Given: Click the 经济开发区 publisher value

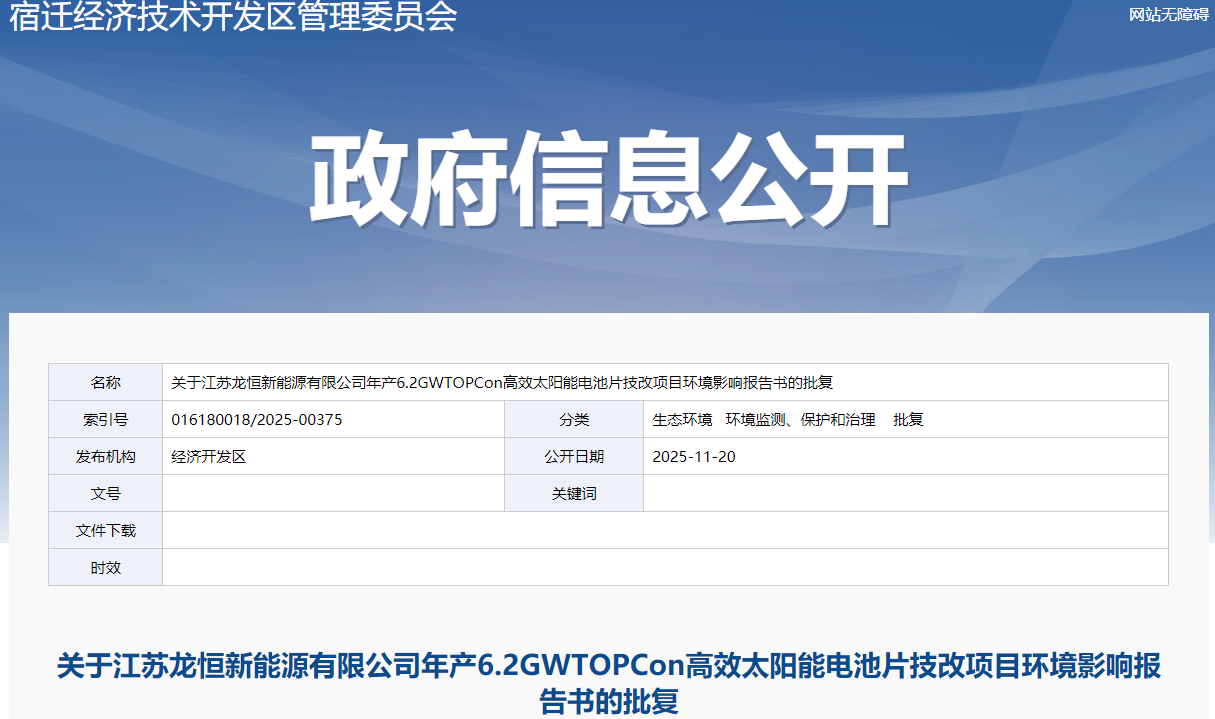Looking at the screenshot, I should pyautogui.click(x=208, y=457).
